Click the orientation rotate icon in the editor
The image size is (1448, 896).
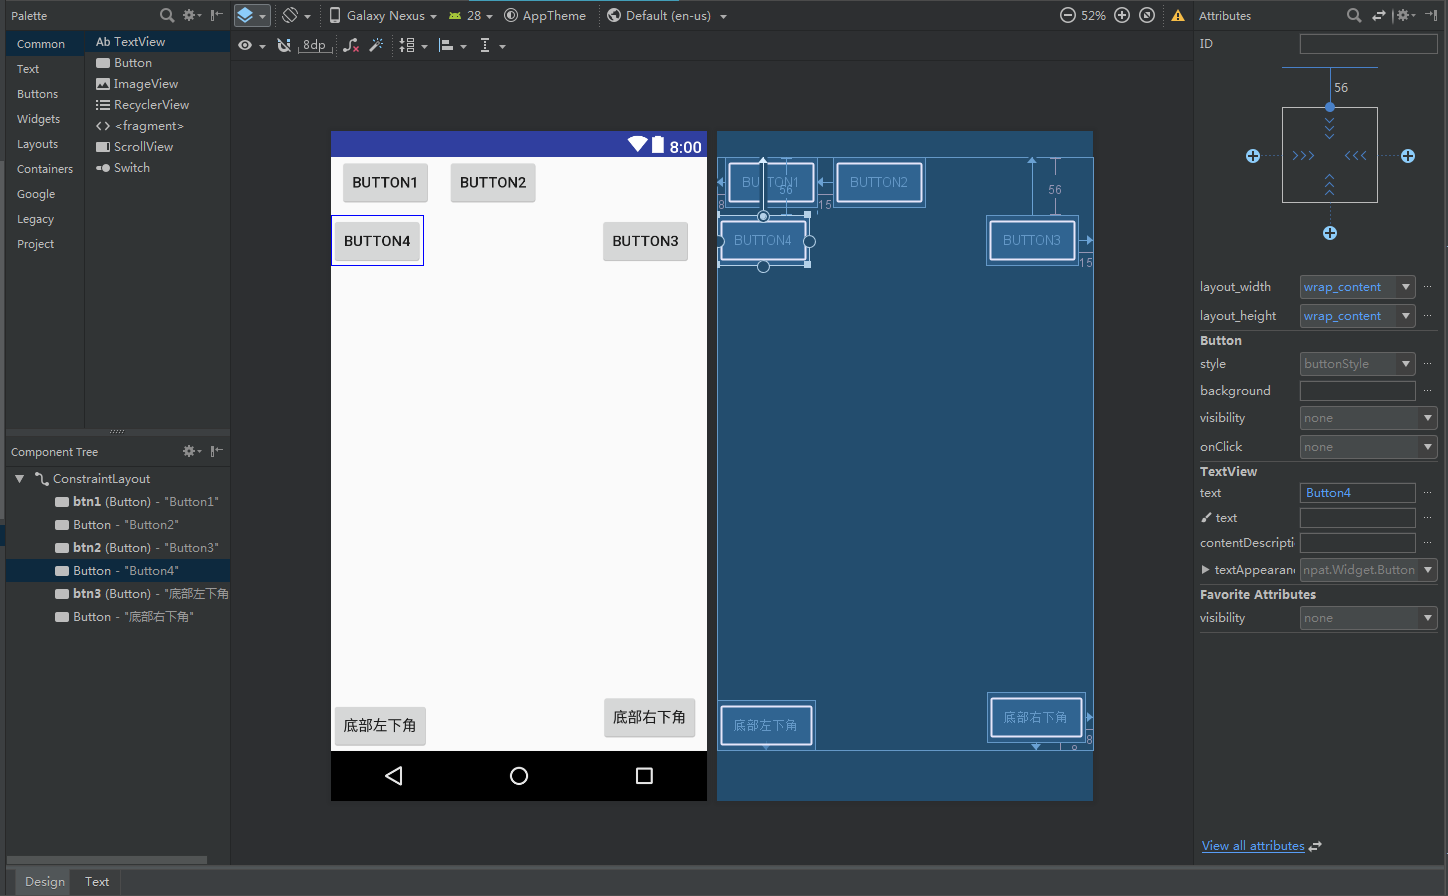(295, 15)
